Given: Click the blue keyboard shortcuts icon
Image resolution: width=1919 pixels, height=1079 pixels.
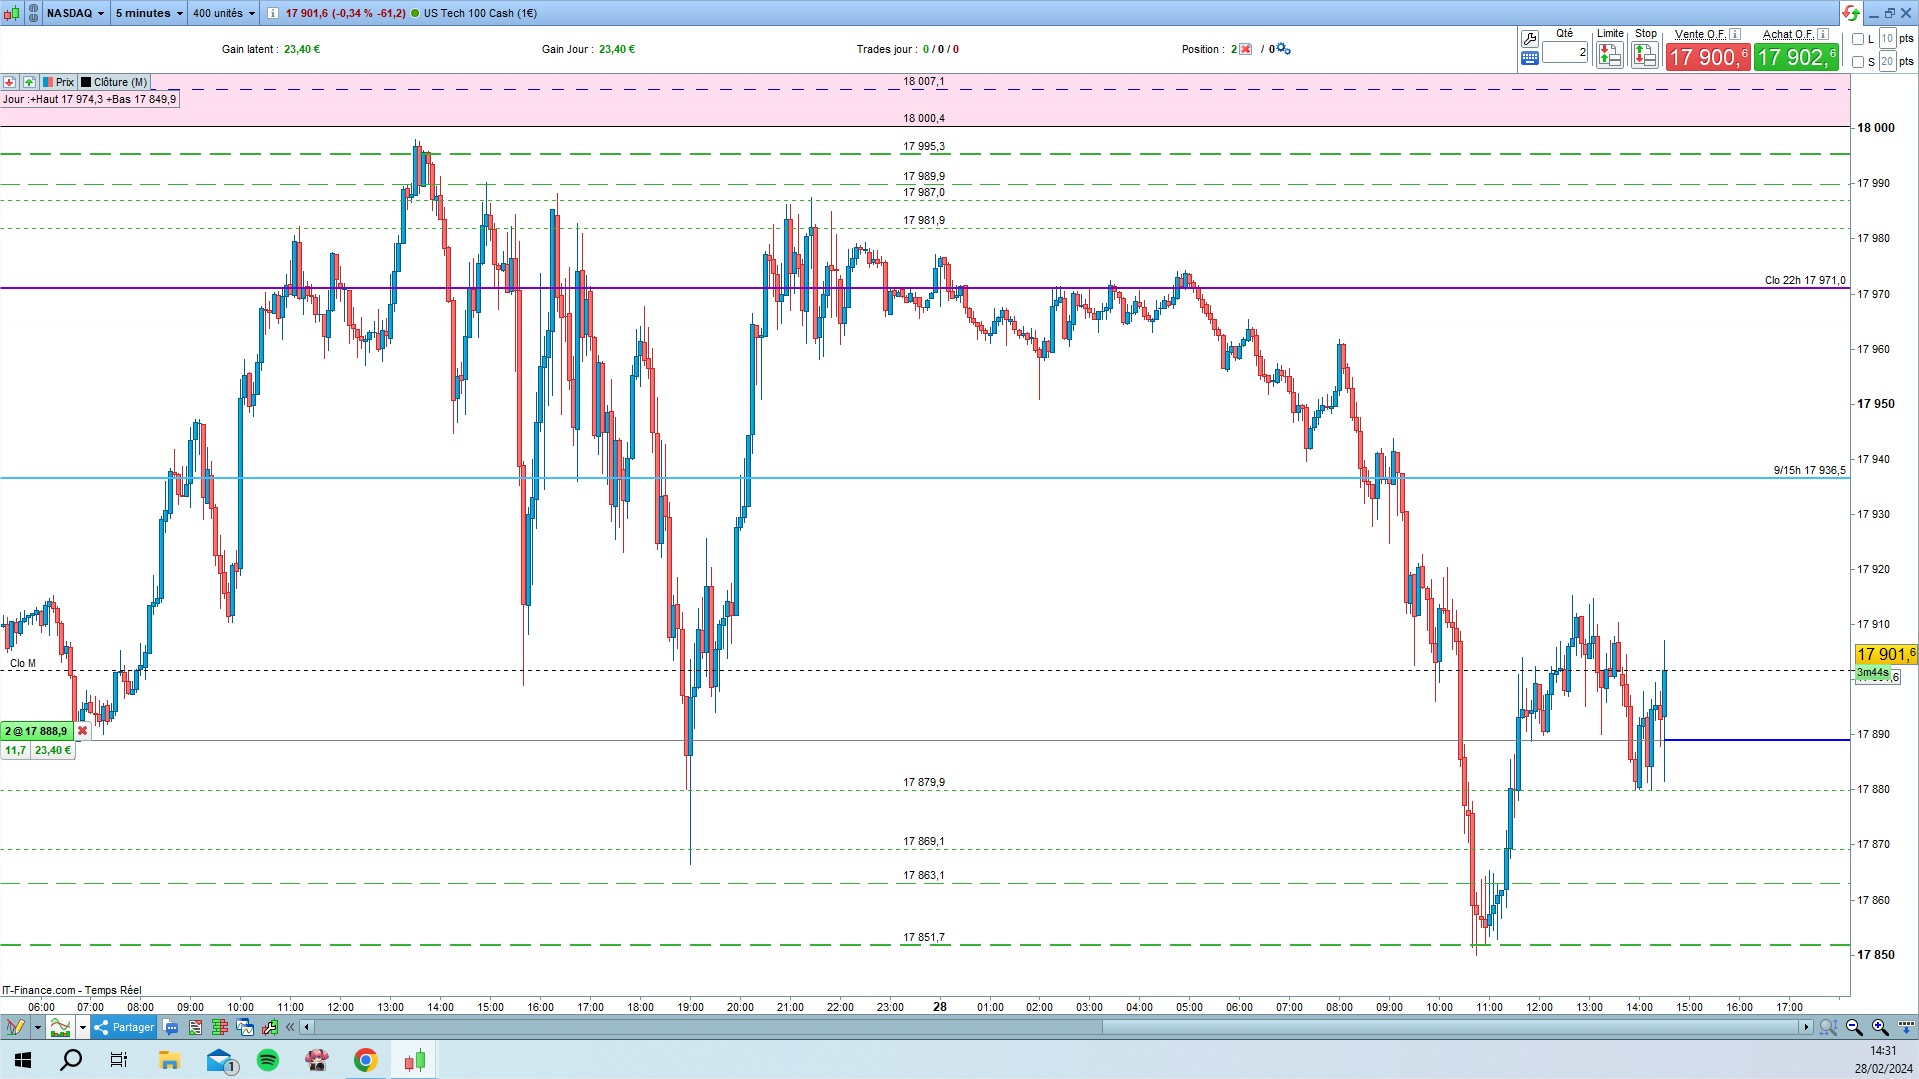Looking at the screenshot, I should 1529,59.
